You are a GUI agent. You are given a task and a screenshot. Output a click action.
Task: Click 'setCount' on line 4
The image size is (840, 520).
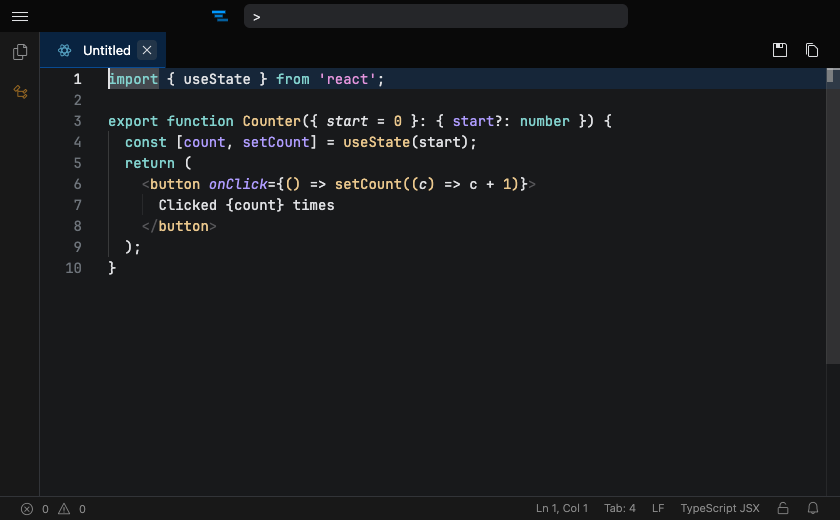pyautogui.click(x=276, y=142)
